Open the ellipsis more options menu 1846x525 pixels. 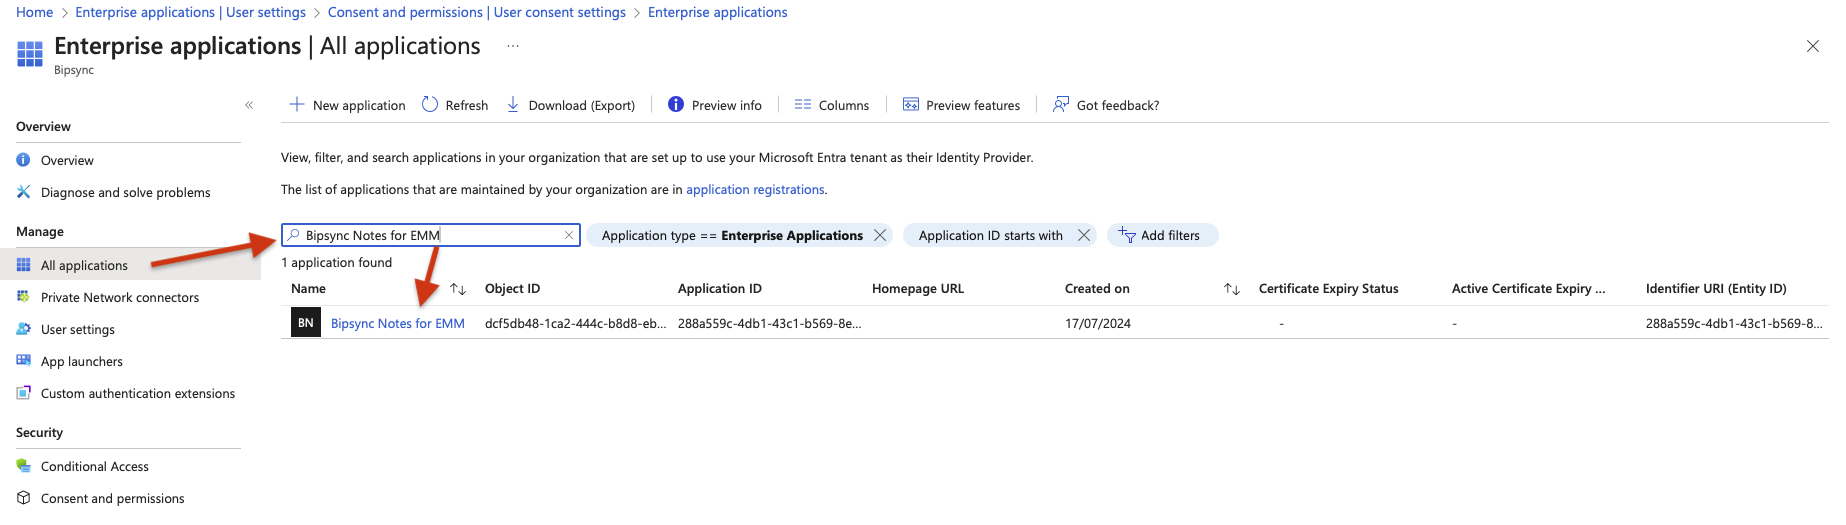click(513, 46)
